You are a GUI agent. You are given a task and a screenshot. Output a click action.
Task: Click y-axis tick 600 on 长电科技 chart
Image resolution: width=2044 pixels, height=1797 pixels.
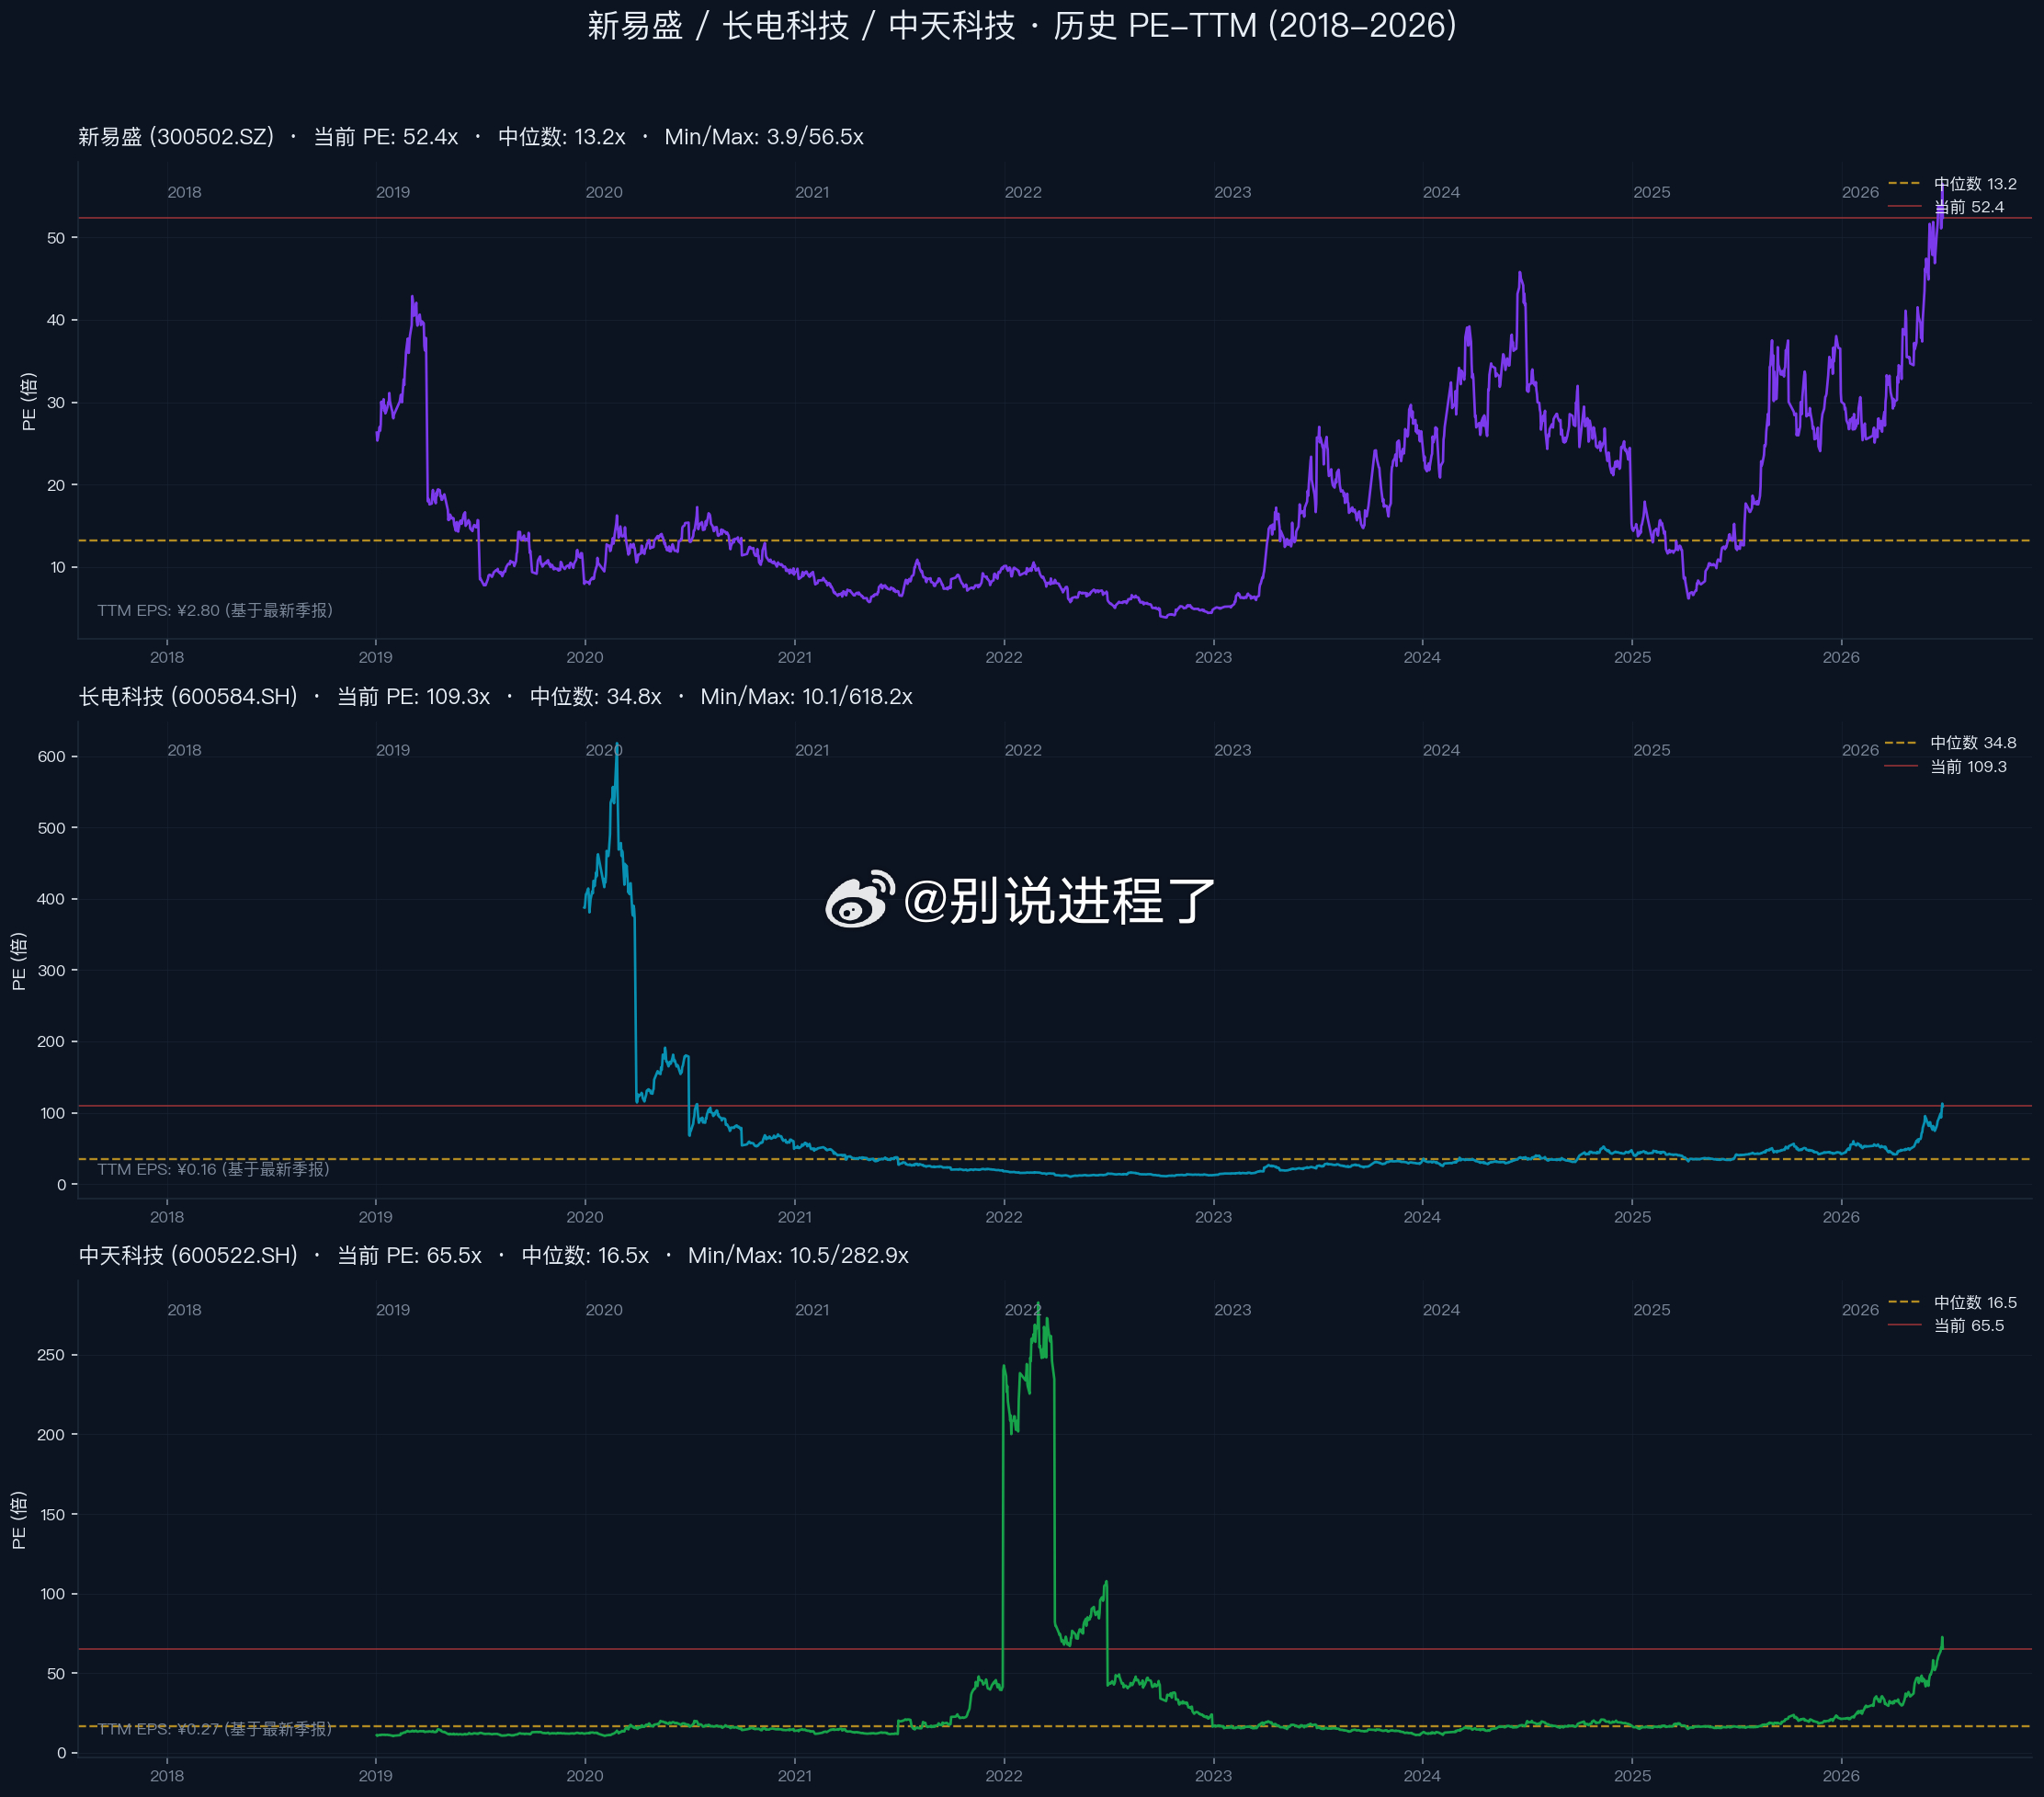pos(51,757)
